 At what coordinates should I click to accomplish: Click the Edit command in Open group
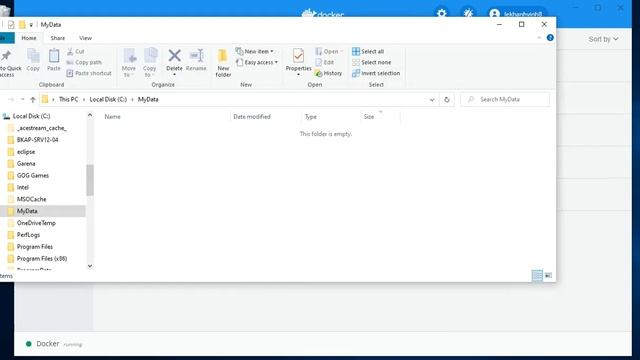[x=325, y=62]
